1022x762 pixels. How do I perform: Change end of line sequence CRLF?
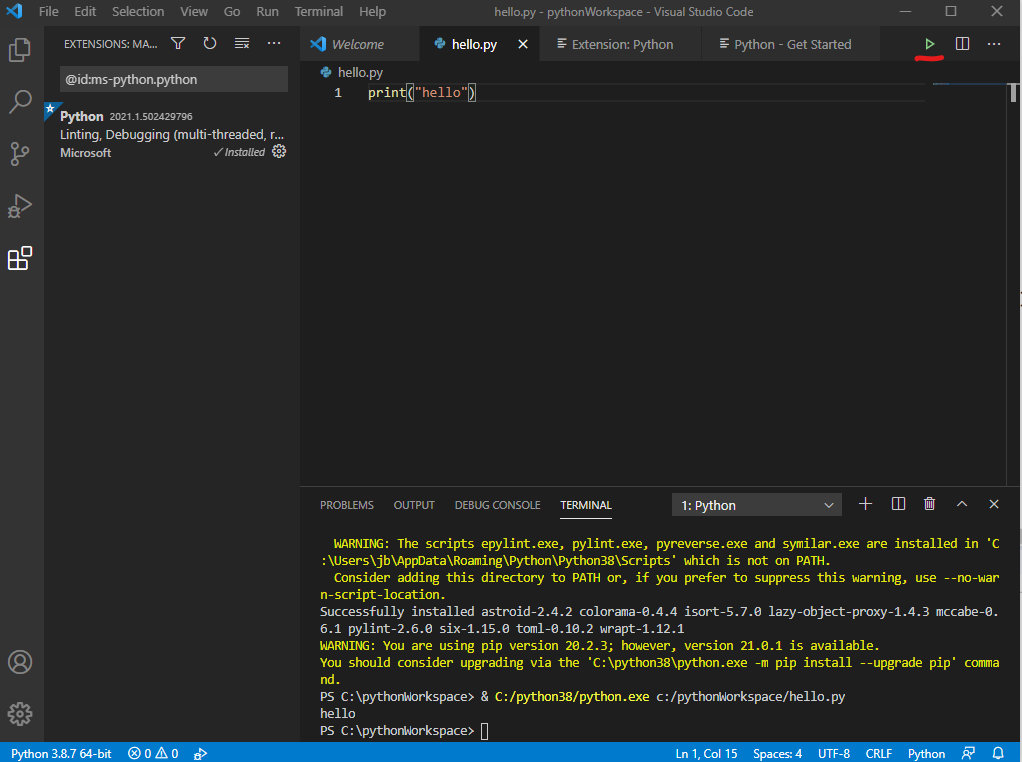878,754
